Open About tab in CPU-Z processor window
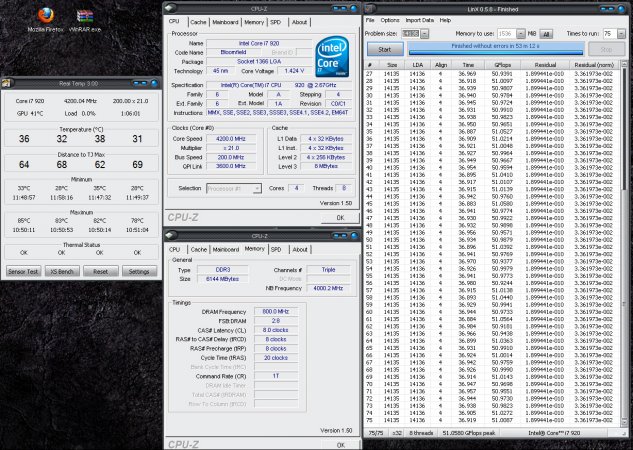 [300, 22]
